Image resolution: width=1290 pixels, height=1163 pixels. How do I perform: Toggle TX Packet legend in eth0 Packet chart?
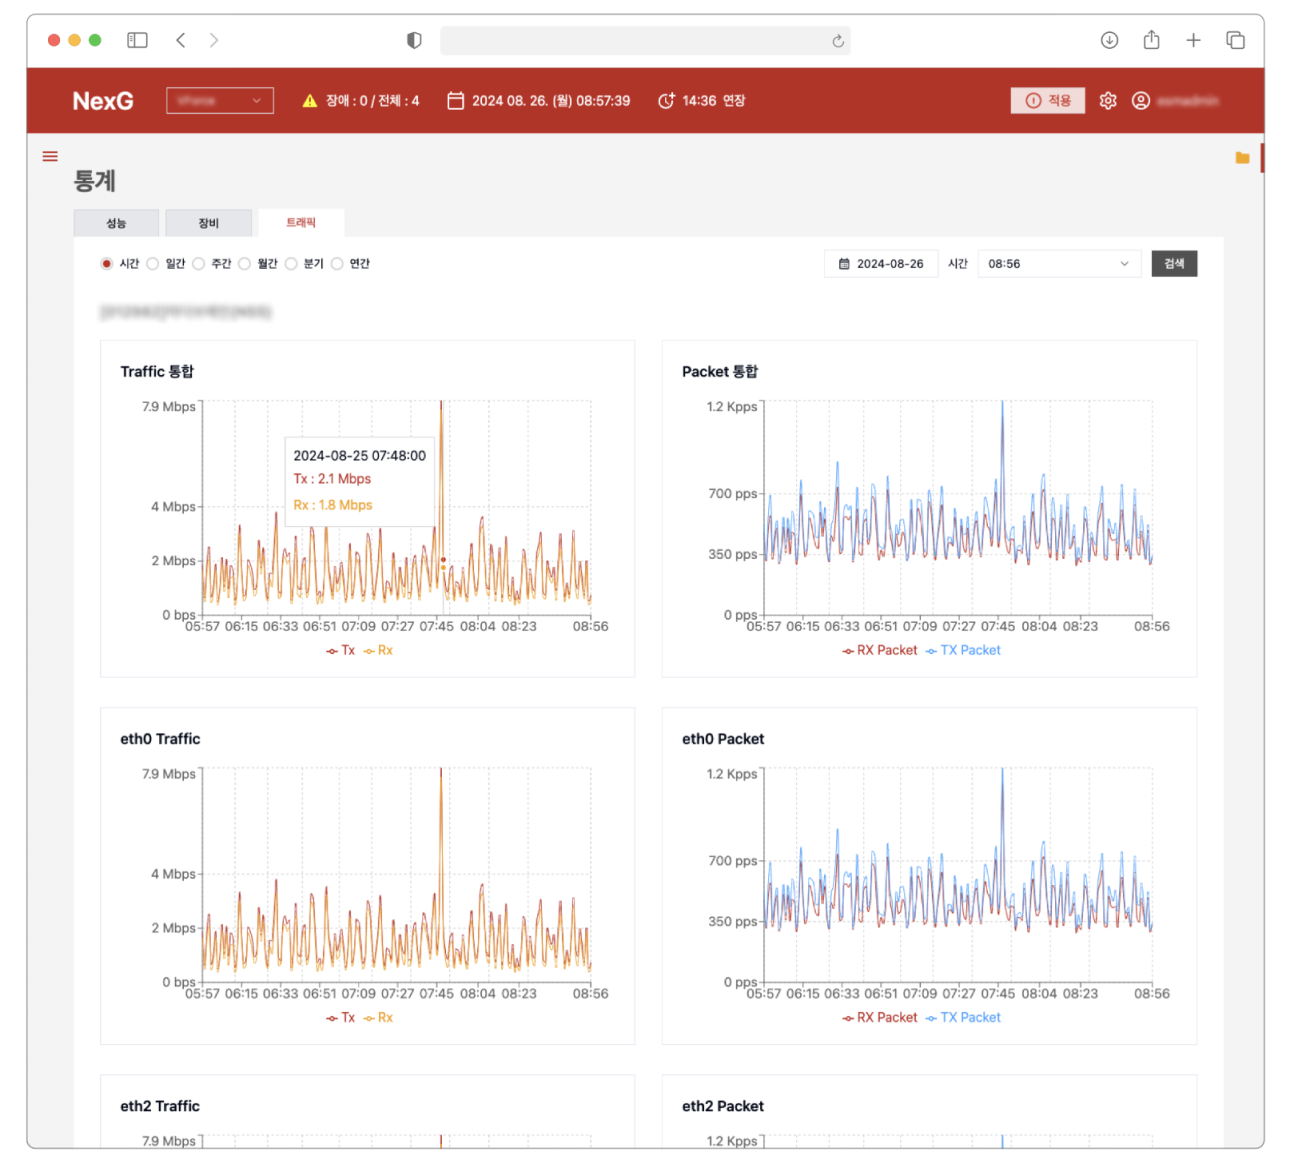pos(963,1018)
